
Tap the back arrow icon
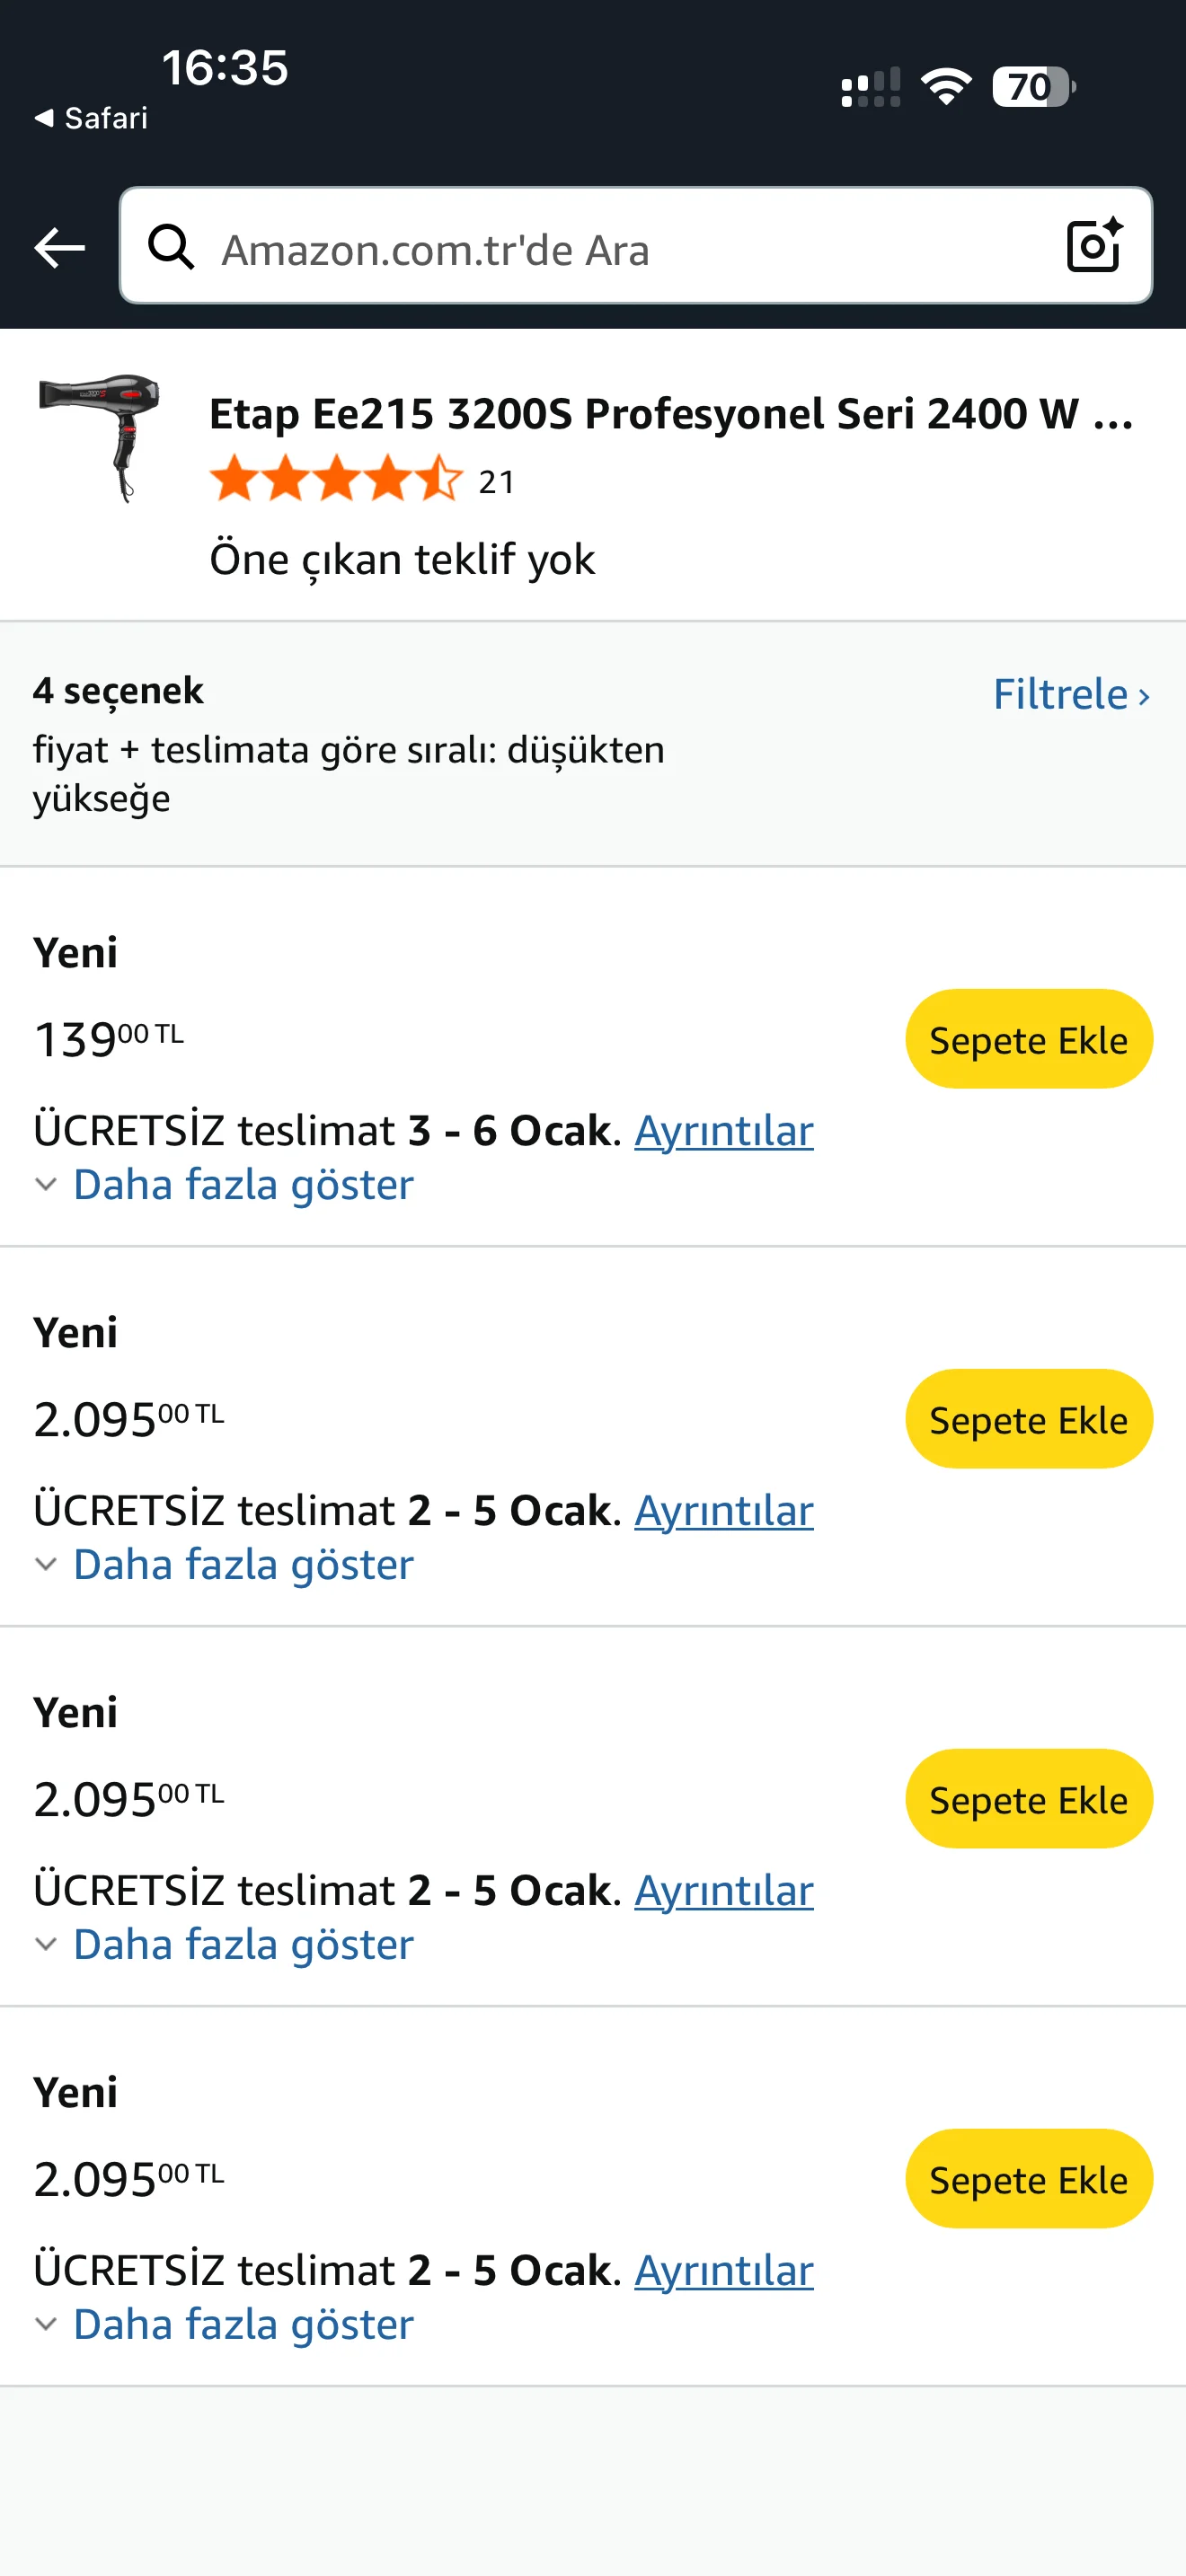59,247
